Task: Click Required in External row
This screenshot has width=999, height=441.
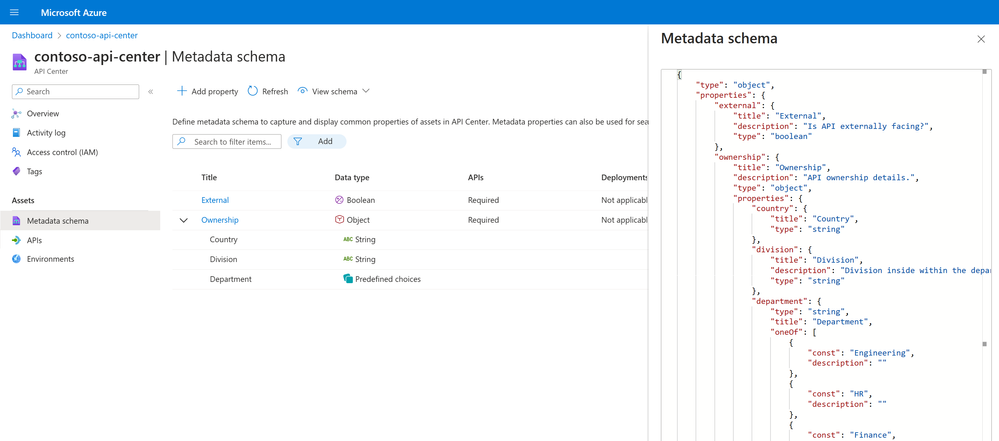Action: (x=483, y=200)
